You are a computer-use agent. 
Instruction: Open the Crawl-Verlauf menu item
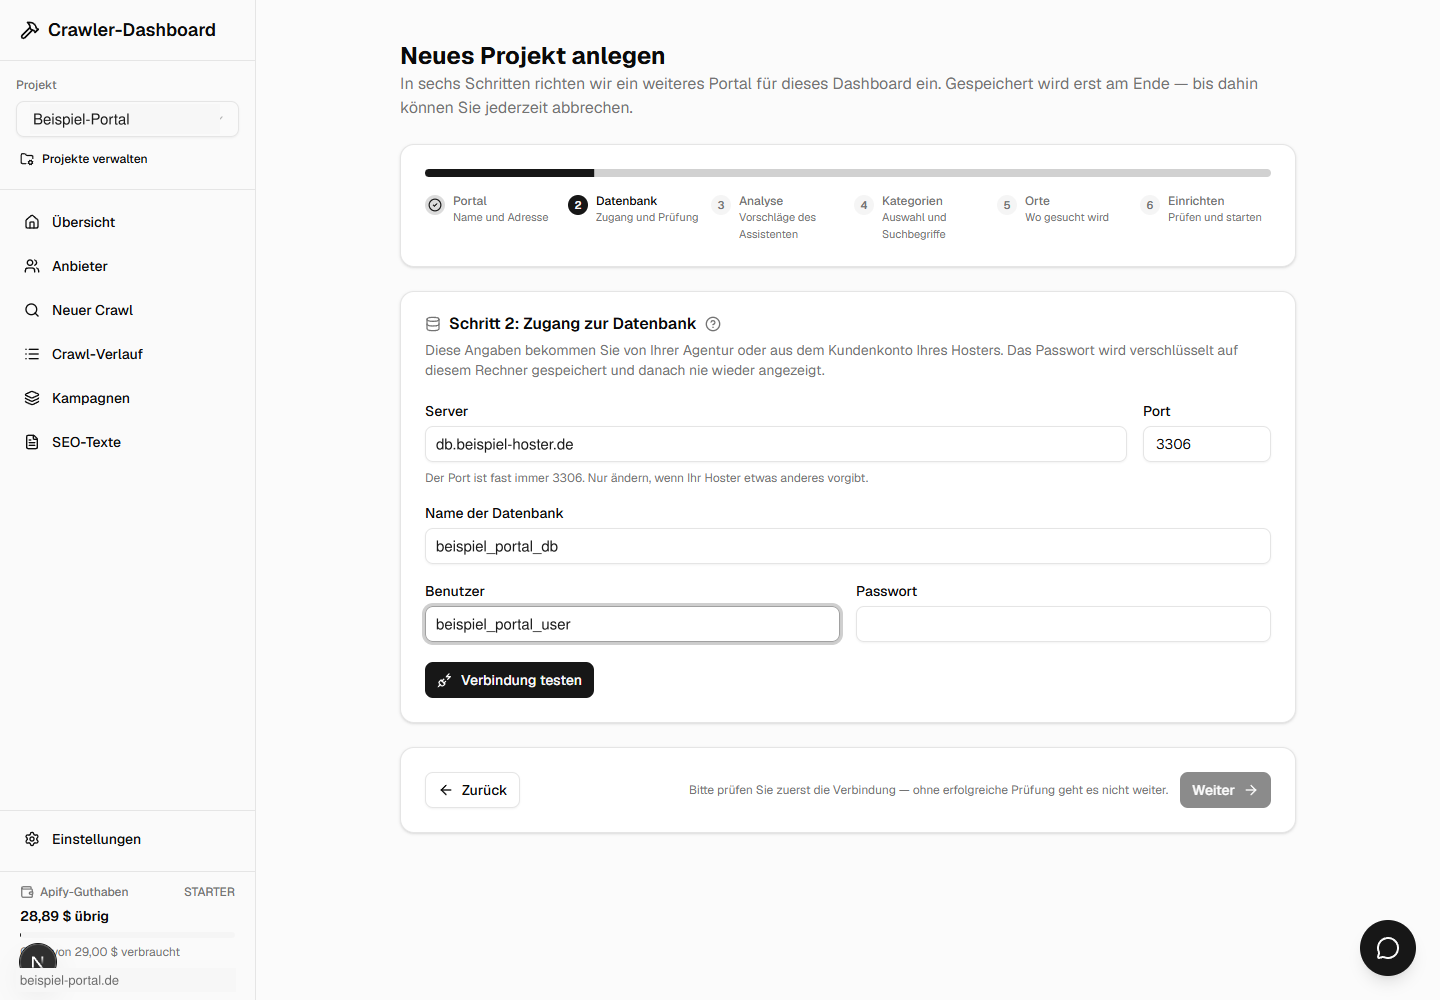[x=127, y=354]
